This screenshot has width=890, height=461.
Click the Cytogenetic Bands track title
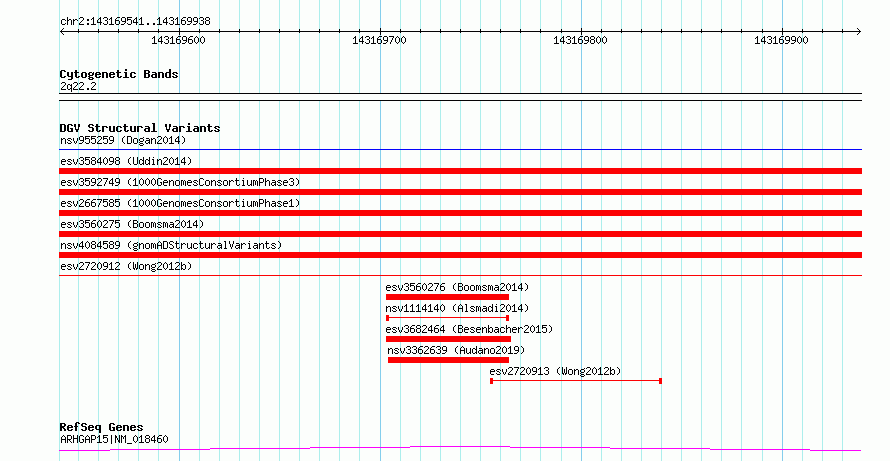click(x=119, y=74)
